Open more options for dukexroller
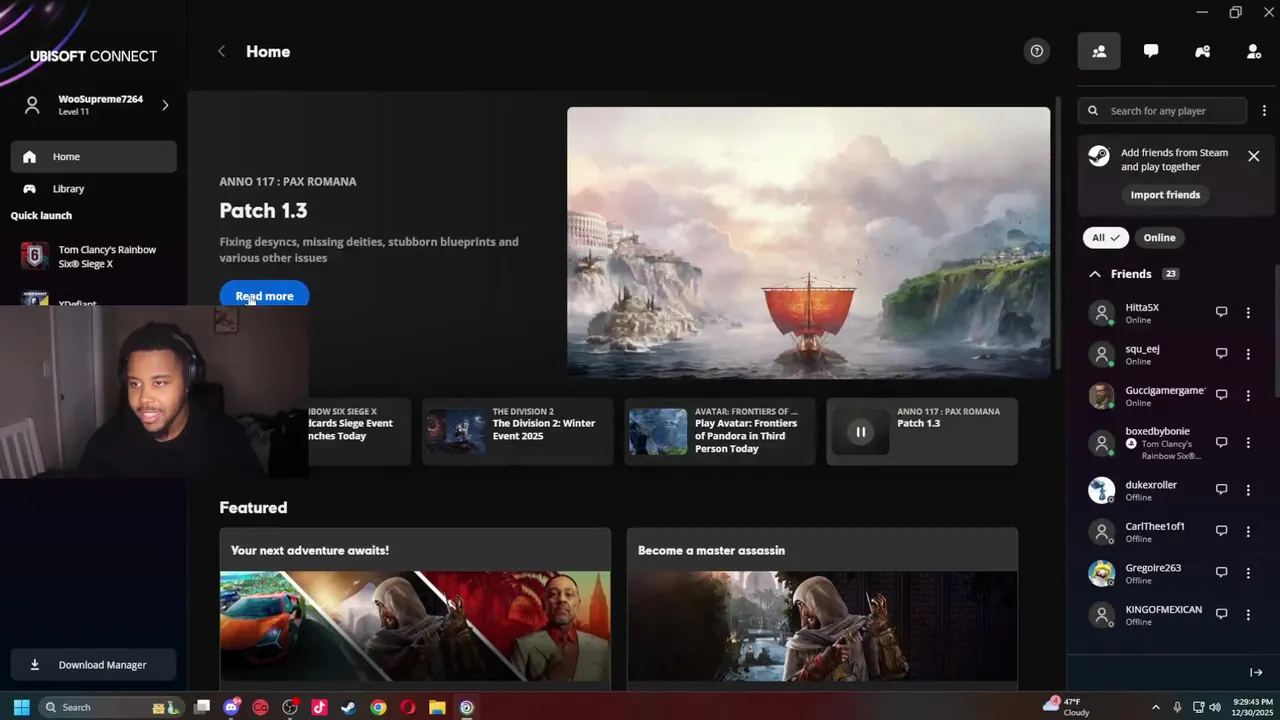The height and width of the screenshot is (720, 1280). 1248,490
